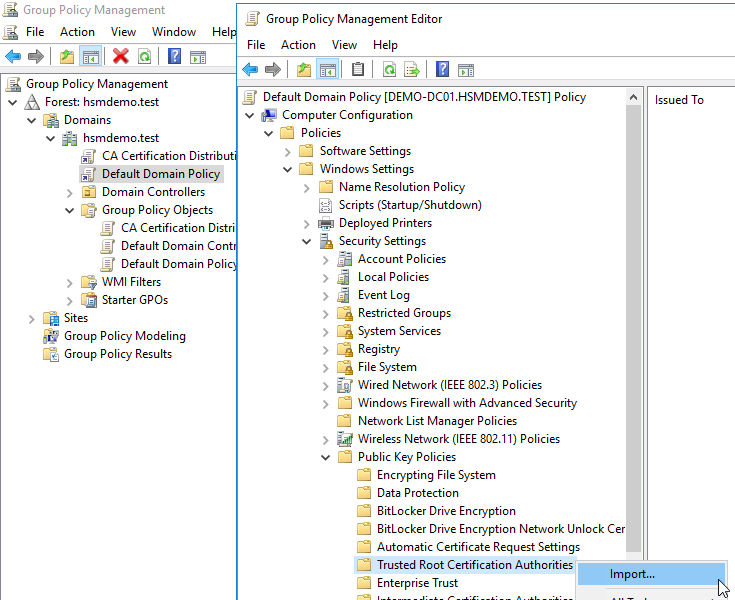
Task: Click Export List icon in Editor toolbar
Action: coord(410,69)
